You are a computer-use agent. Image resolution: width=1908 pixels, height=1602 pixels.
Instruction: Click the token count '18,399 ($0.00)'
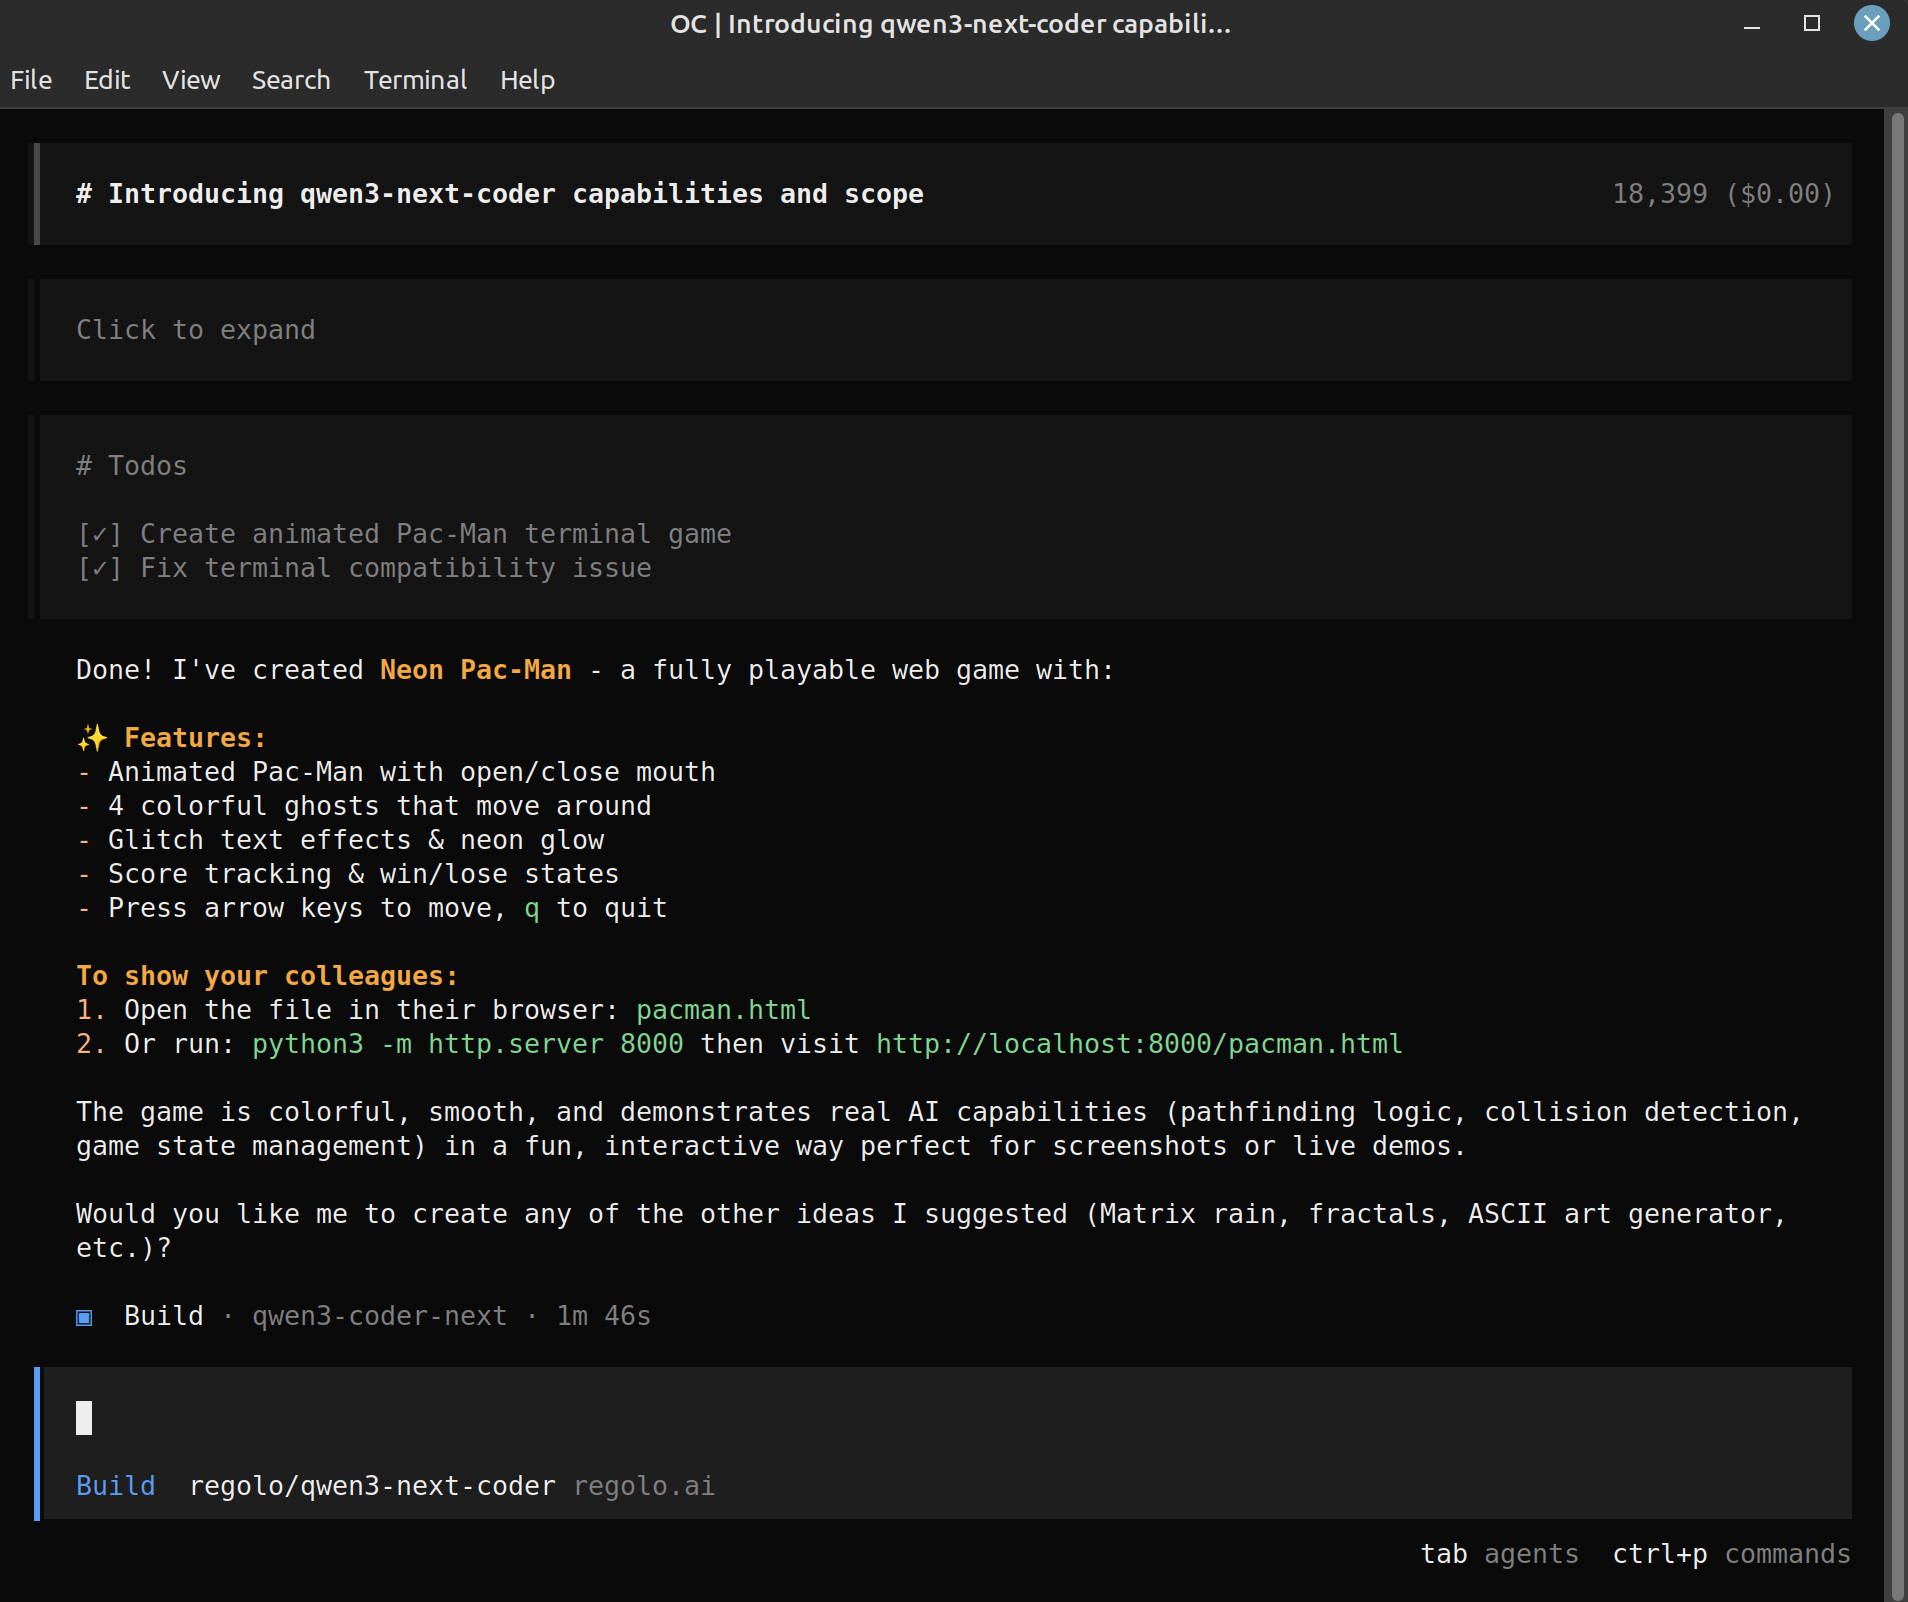click(x=1723, y=193)
